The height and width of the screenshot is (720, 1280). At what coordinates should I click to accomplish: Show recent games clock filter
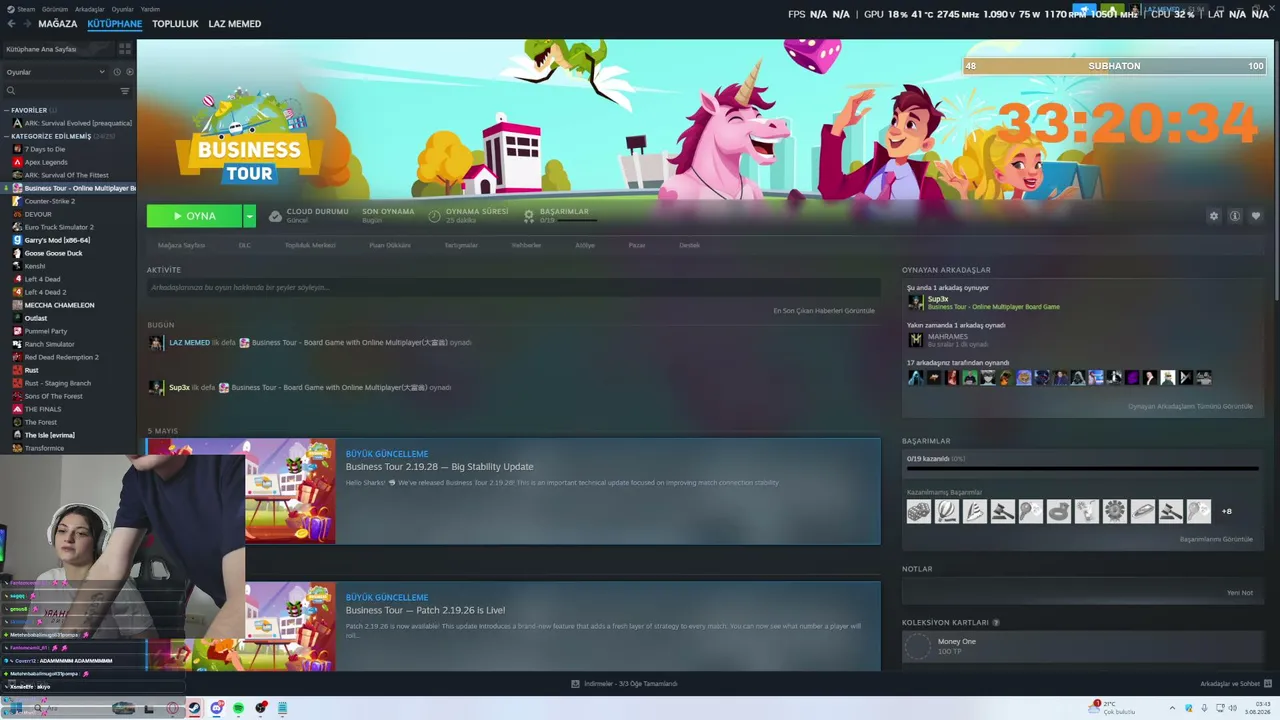click(117, 72)
